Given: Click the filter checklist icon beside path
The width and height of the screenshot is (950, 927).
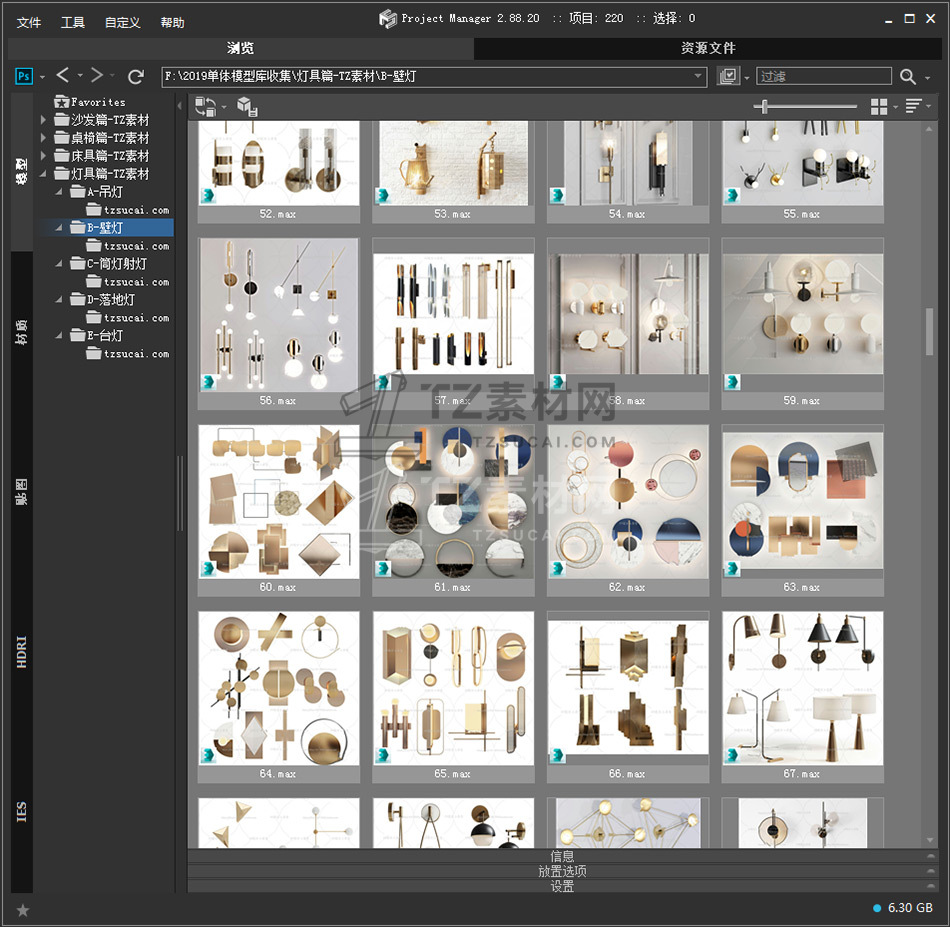Looking at the screenshot, I should [x=728, y=77].
